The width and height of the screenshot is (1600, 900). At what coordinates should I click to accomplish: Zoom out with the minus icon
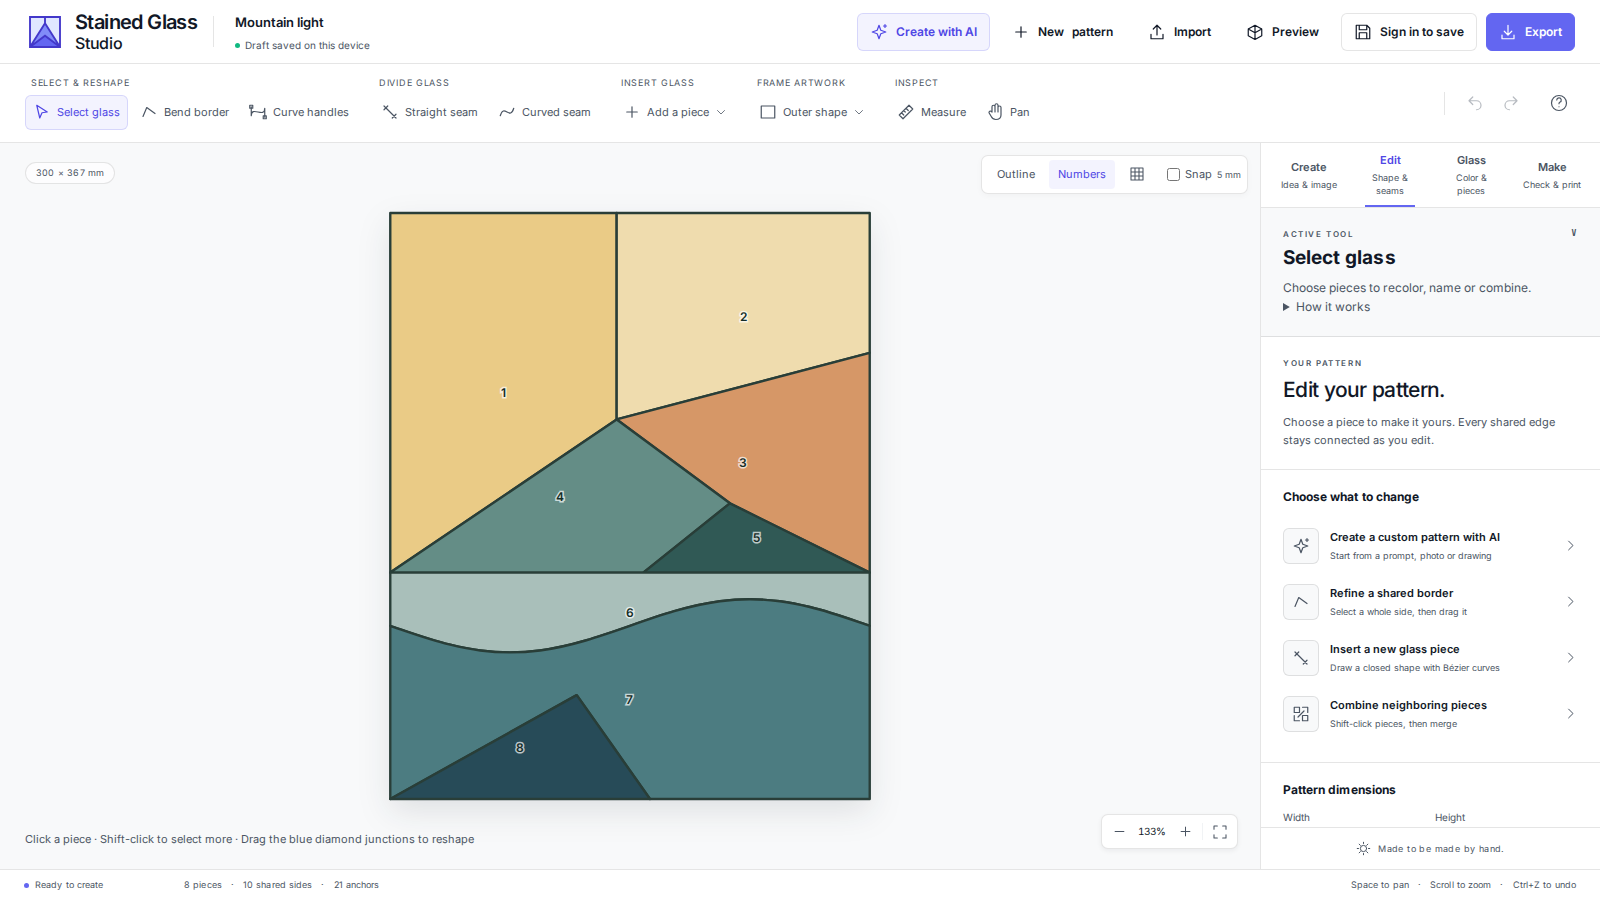[x=1119, y=832]
